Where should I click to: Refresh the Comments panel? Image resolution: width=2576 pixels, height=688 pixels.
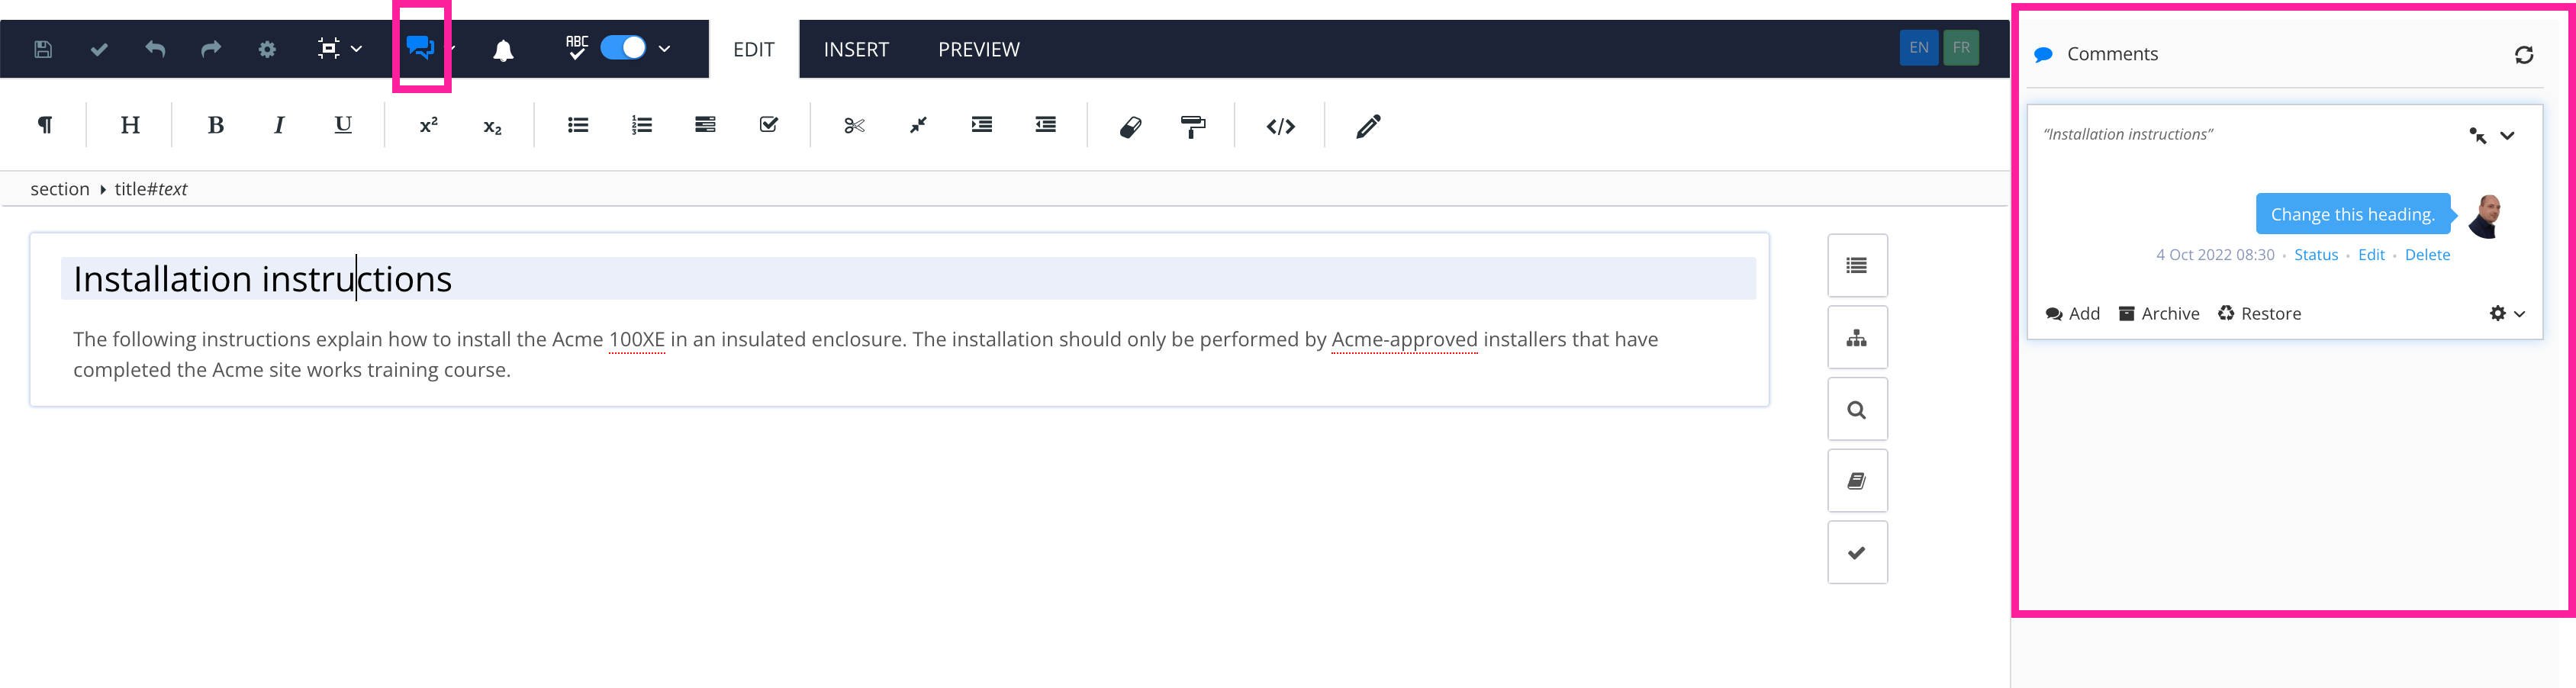[2526, 54]
